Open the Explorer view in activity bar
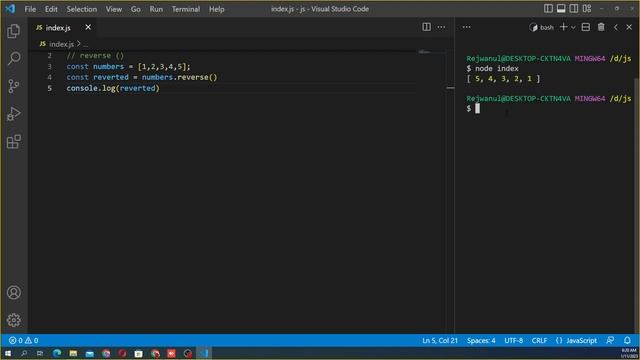 pos(13,31)
